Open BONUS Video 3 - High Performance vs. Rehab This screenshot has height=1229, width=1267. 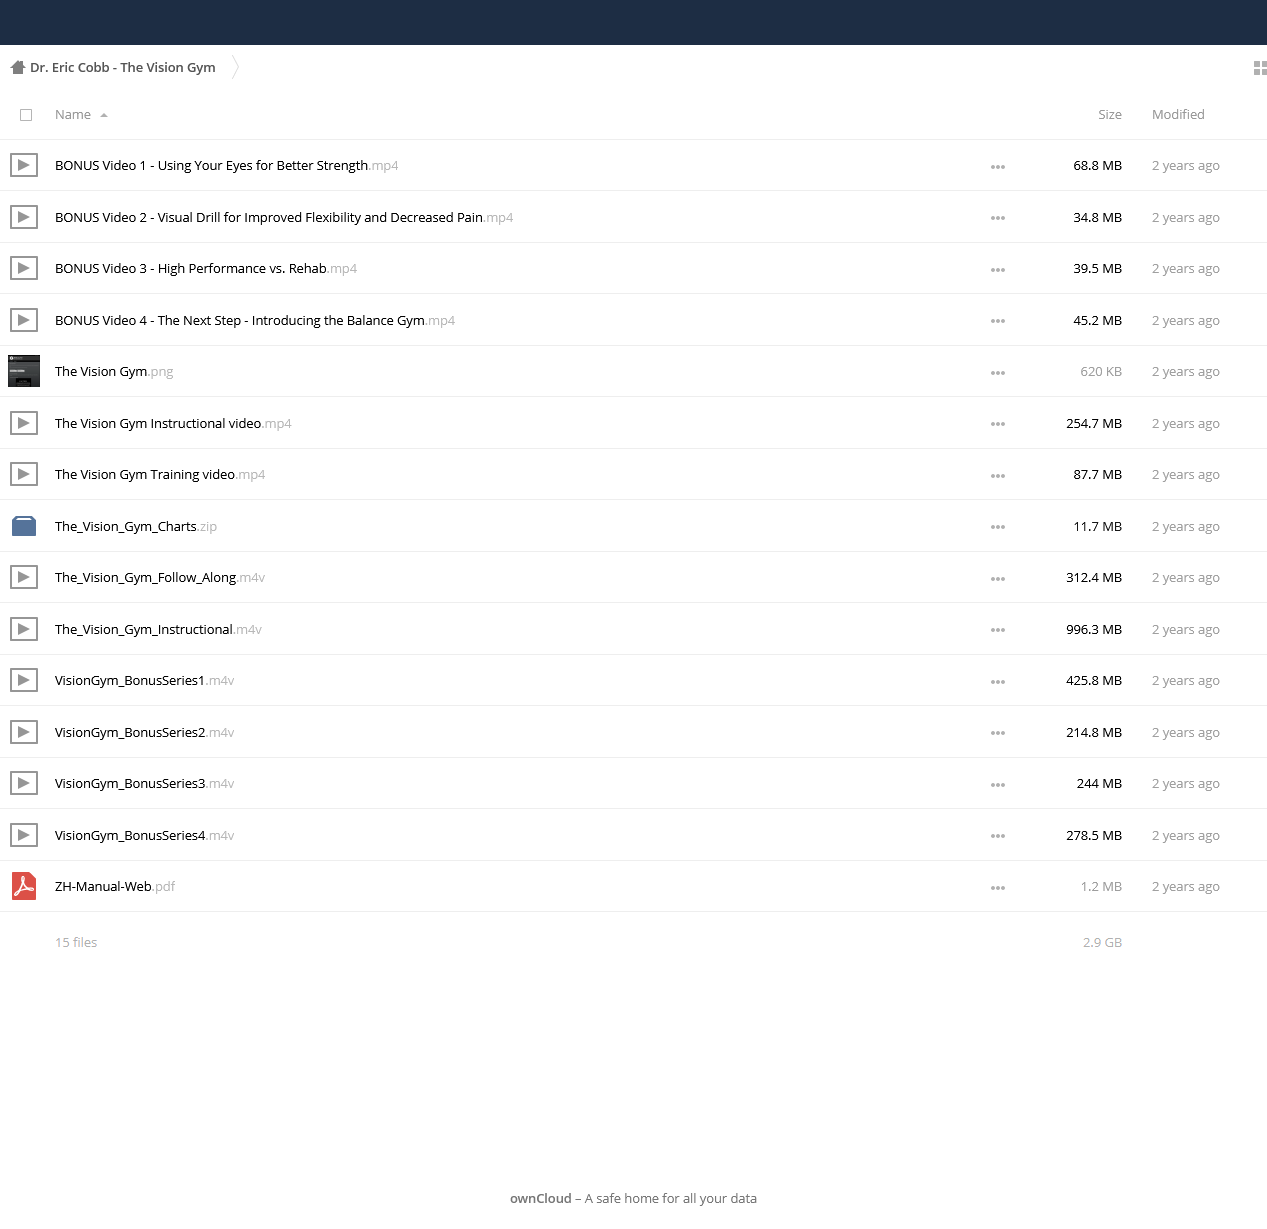tap(206, 269)
